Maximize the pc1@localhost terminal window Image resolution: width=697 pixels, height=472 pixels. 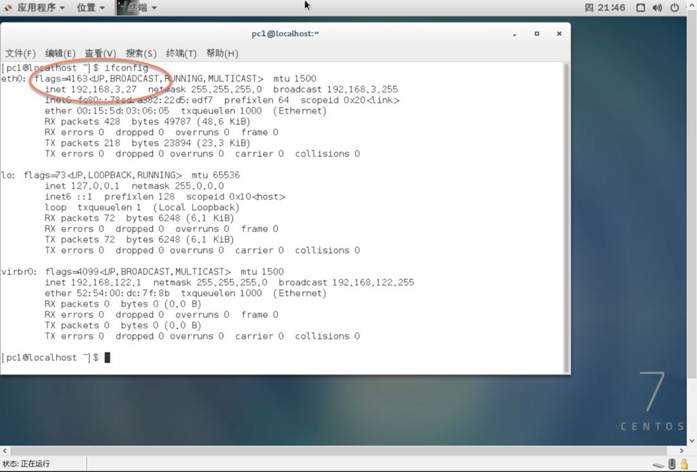[539, 33]
